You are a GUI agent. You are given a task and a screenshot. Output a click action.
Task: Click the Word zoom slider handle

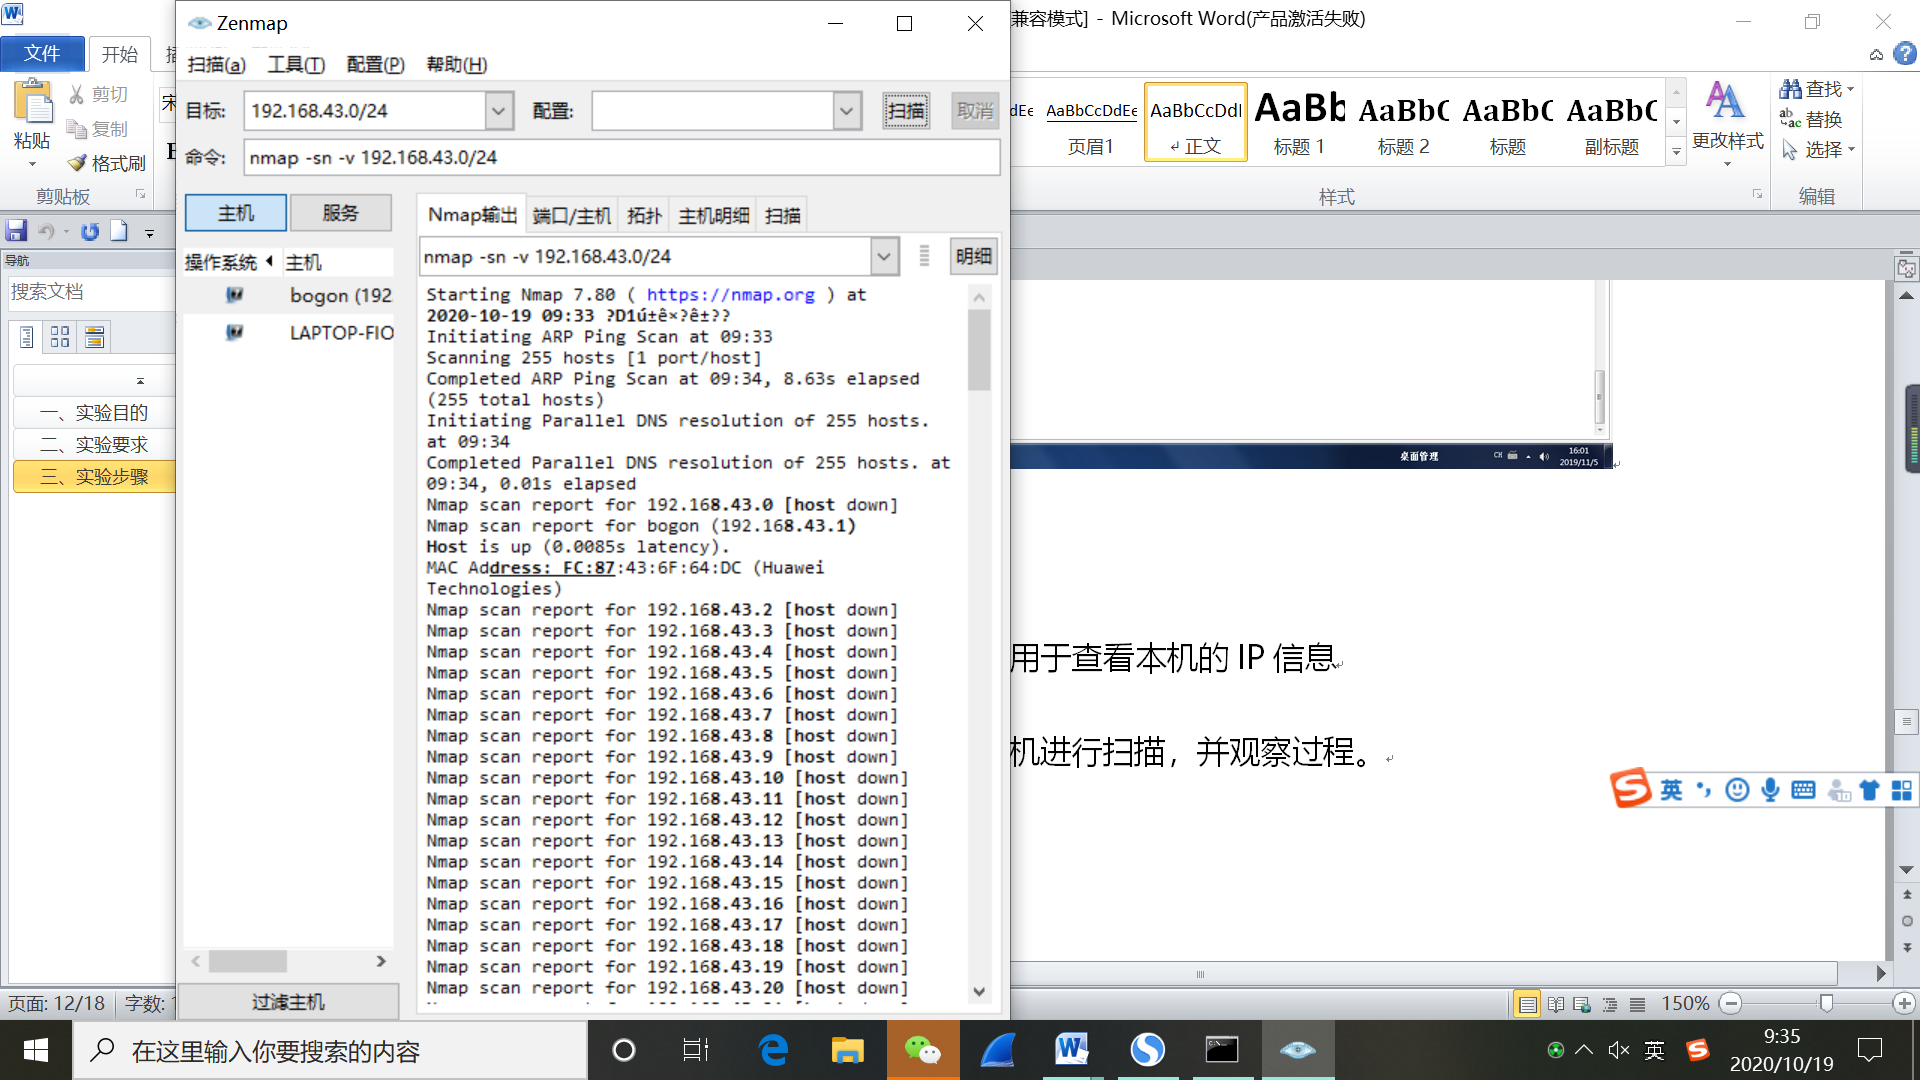point(1826,1003)
